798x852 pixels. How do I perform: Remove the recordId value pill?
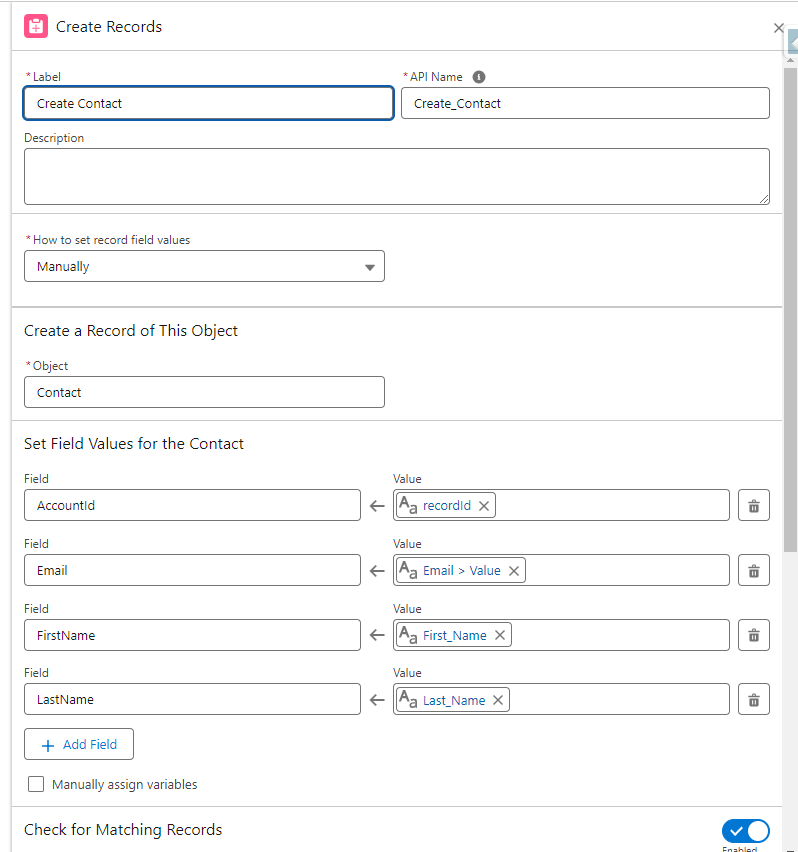click(484, 506)
